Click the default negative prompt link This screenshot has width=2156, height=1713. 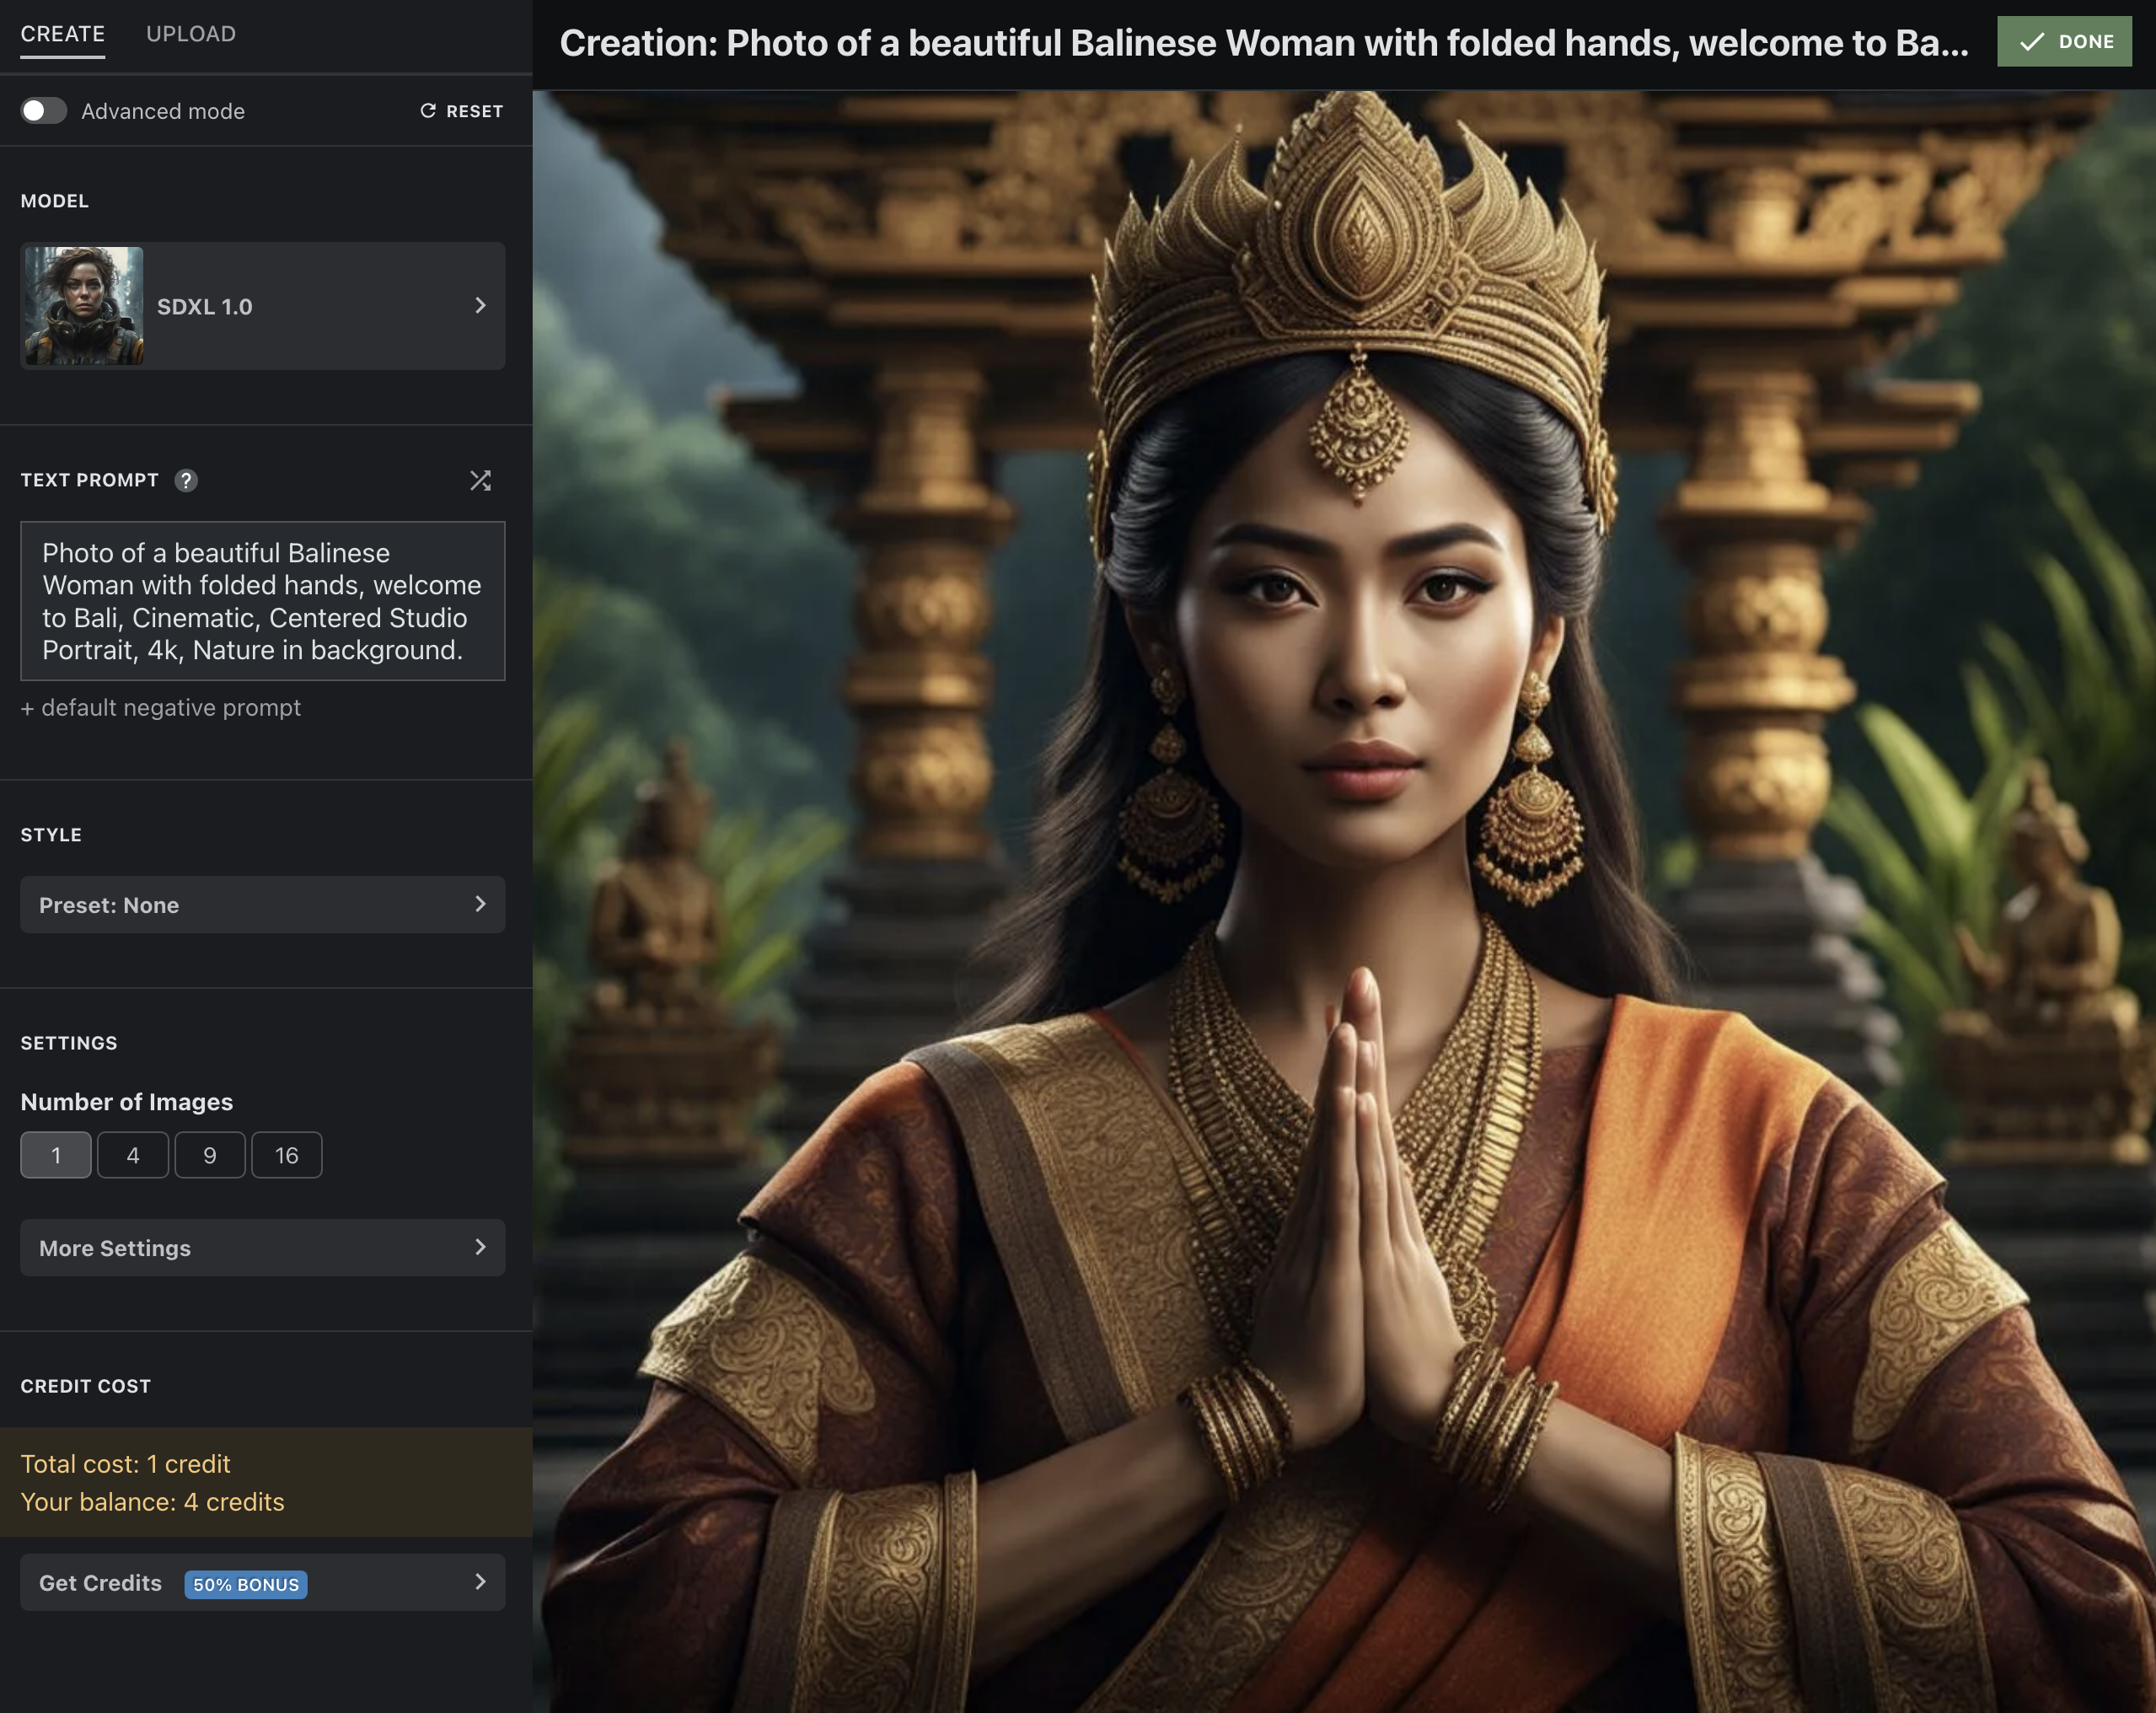(161, 708)
